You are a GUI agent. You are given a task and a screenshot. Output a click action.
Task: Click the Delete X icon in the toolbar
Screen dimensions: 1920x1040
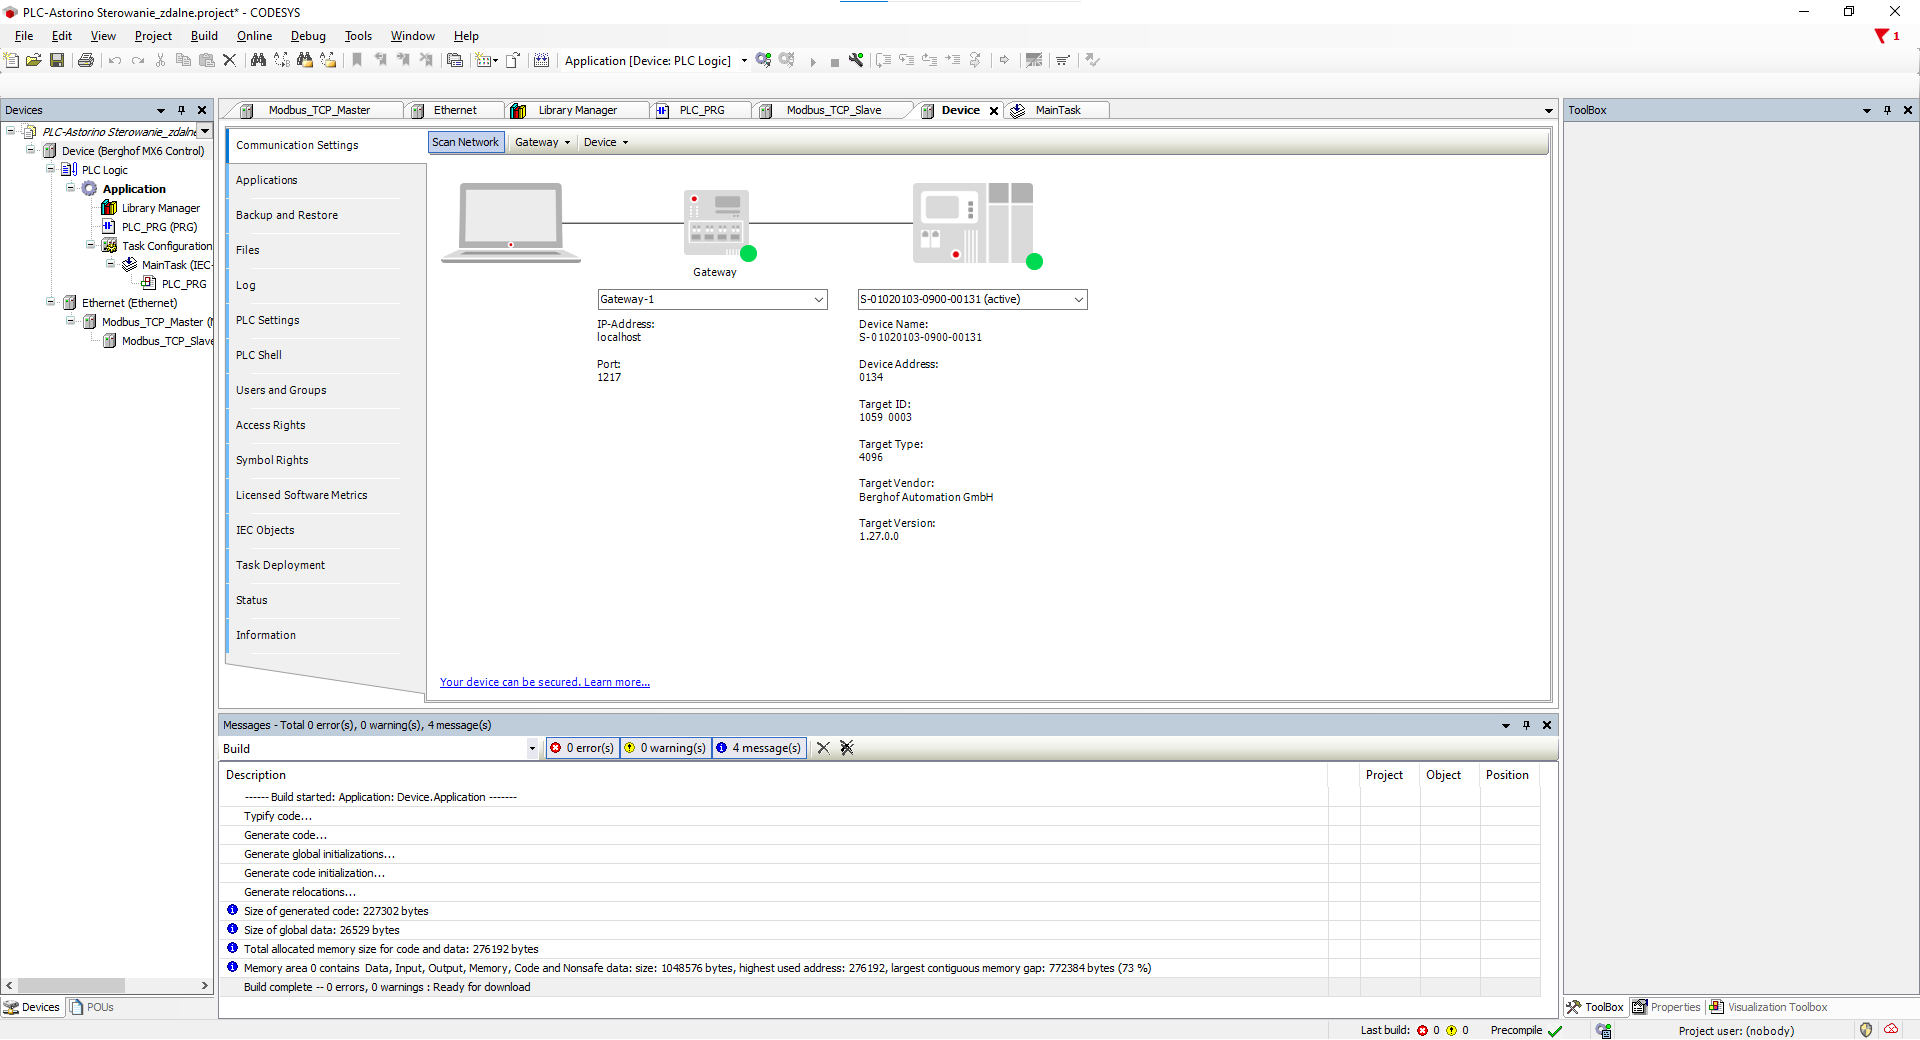coord(229,60)
